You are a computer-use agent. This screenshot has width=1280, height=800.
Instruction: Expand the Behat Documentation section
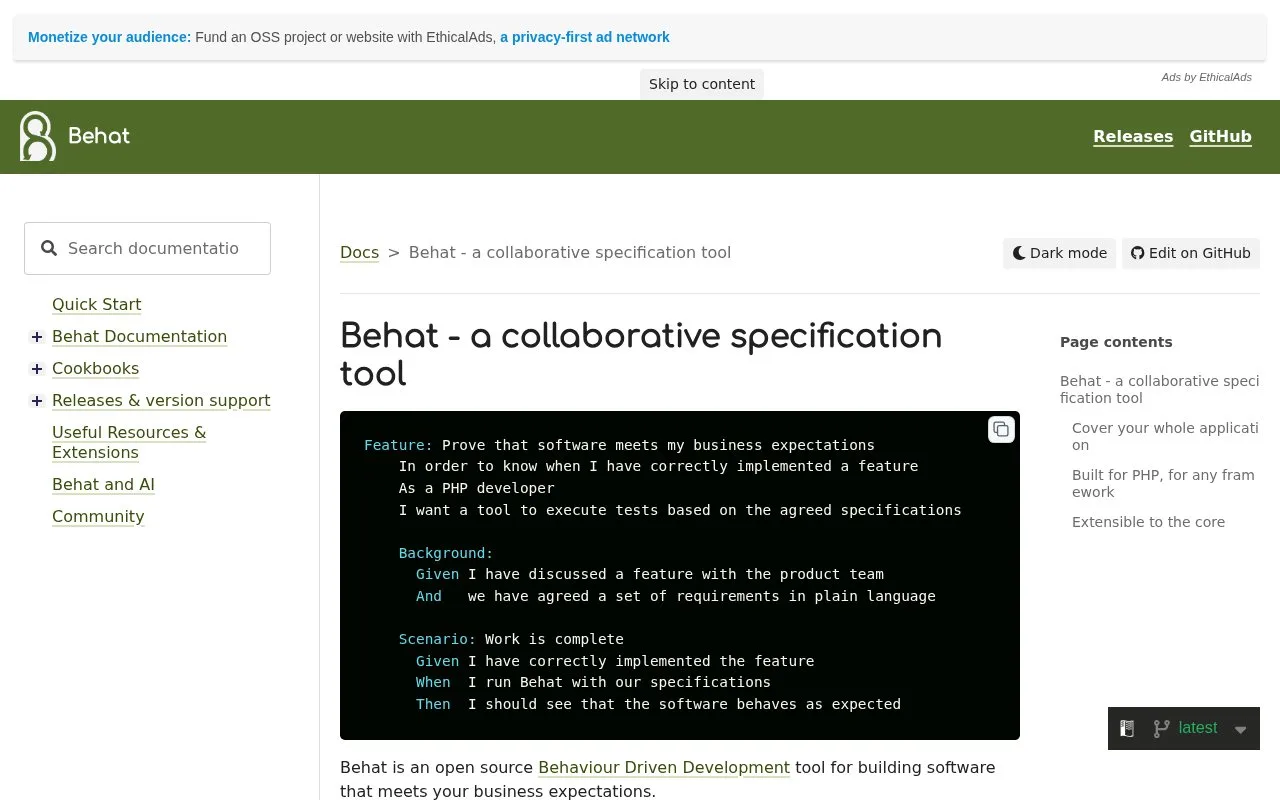point(37,337)
